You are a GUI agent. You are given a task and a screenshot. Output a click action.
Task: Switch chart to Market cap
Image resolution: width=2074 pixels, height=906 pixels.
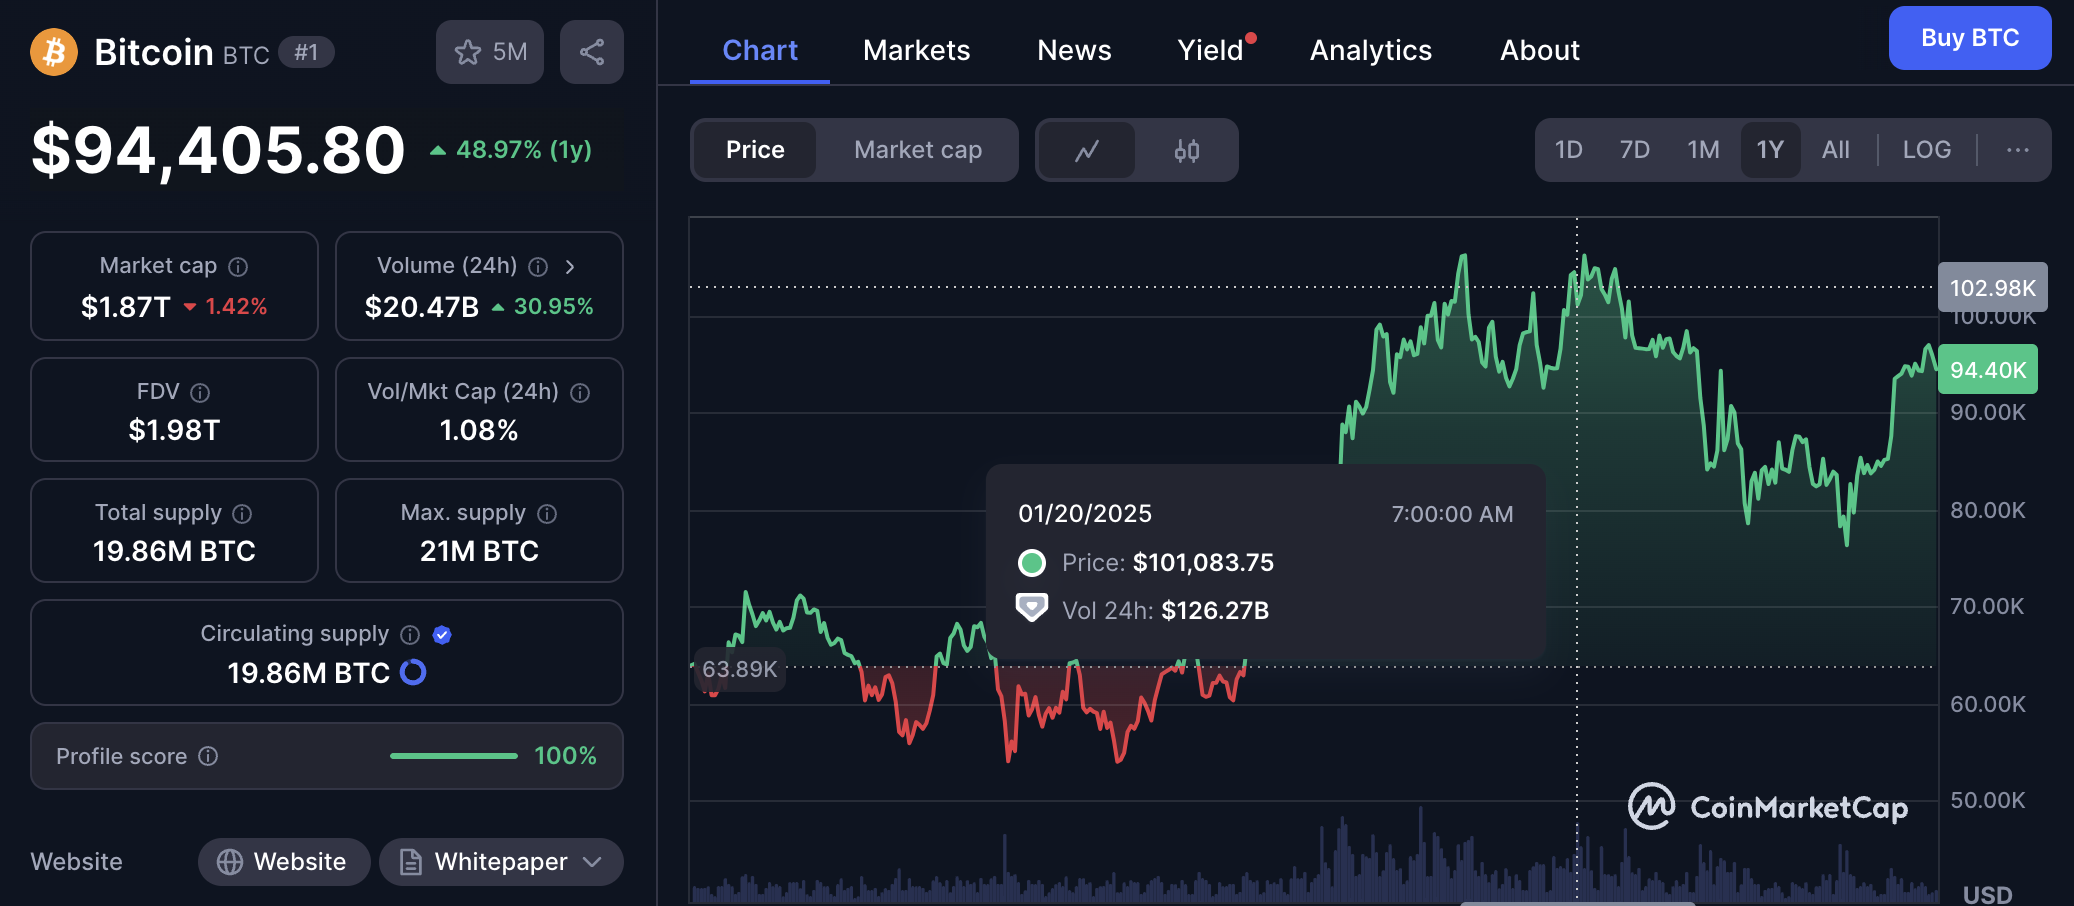pyautogui.click(x=918, y=150)
